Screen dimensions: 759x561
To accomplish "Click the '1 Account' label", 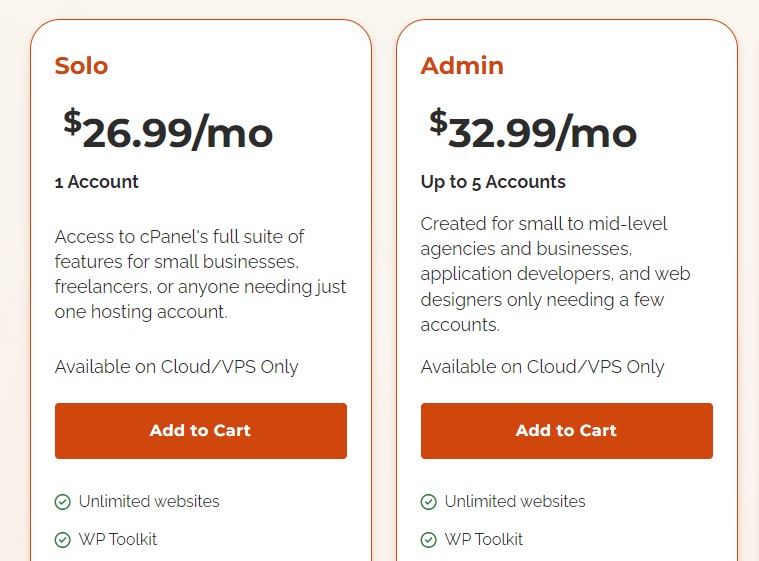I will point(97,182).
